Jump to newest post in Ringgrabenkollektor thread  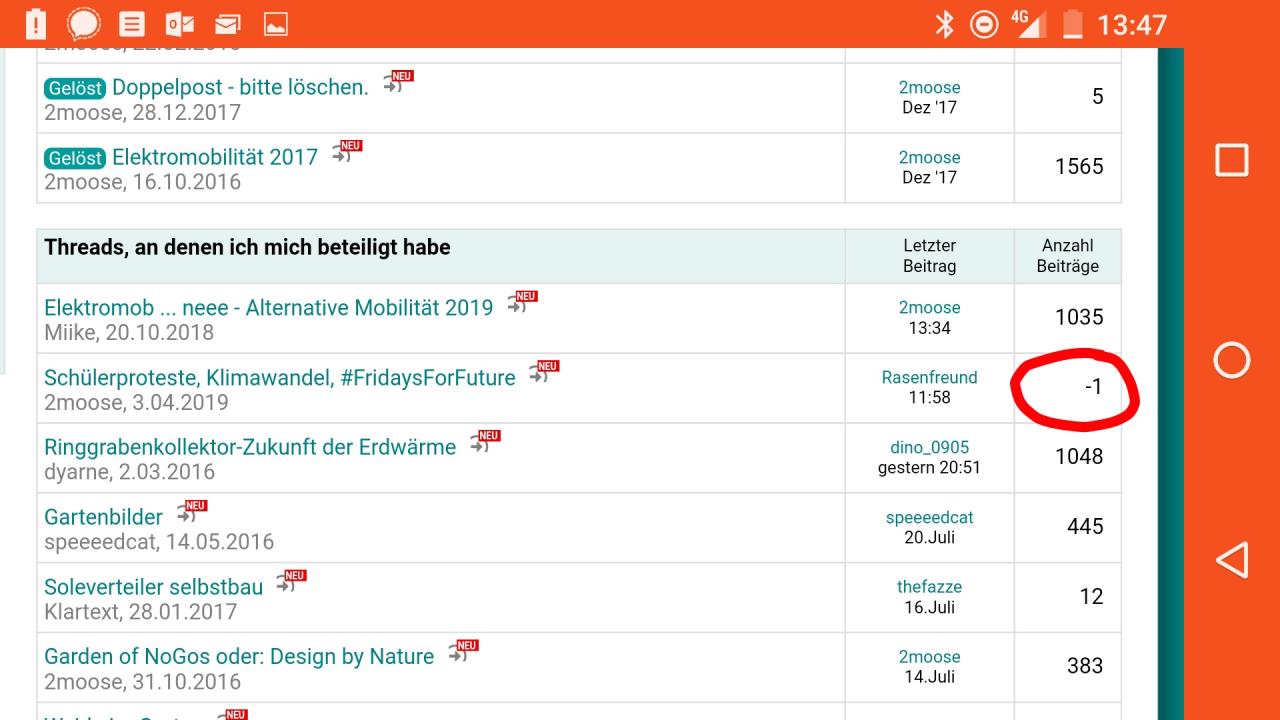click(x=485, y=443)
